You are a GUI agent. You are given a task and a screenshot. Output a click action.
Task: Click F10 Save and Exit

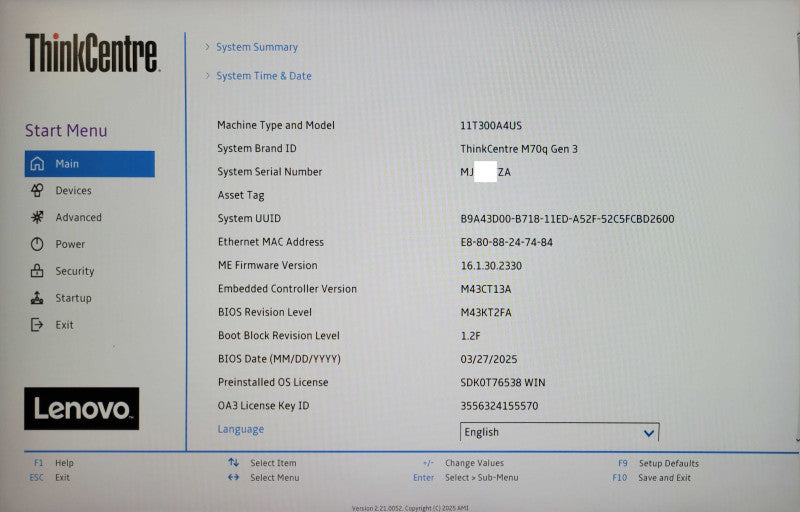(x=652, y=478)
